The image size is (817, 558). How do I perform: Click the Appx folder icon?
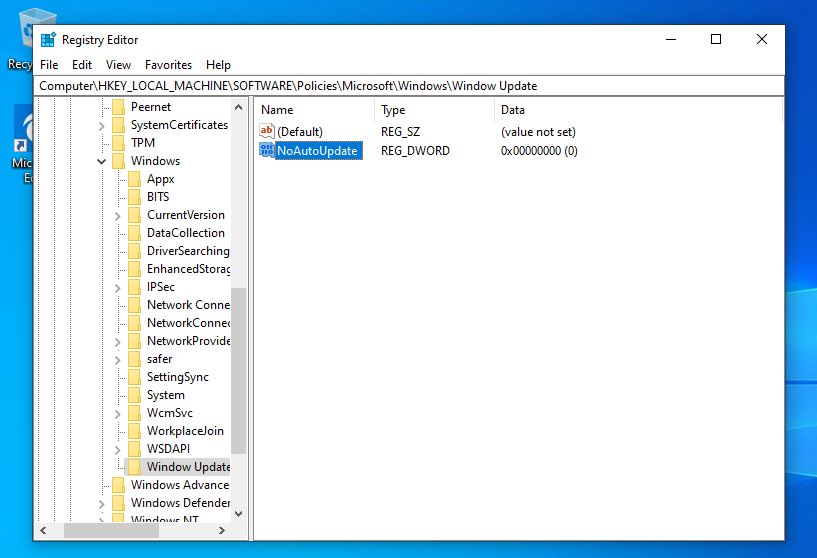134,179
